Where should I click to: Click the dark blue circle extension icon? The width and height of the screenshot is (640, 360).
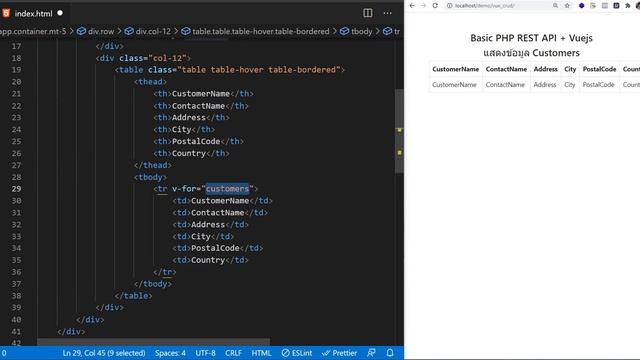582,5
